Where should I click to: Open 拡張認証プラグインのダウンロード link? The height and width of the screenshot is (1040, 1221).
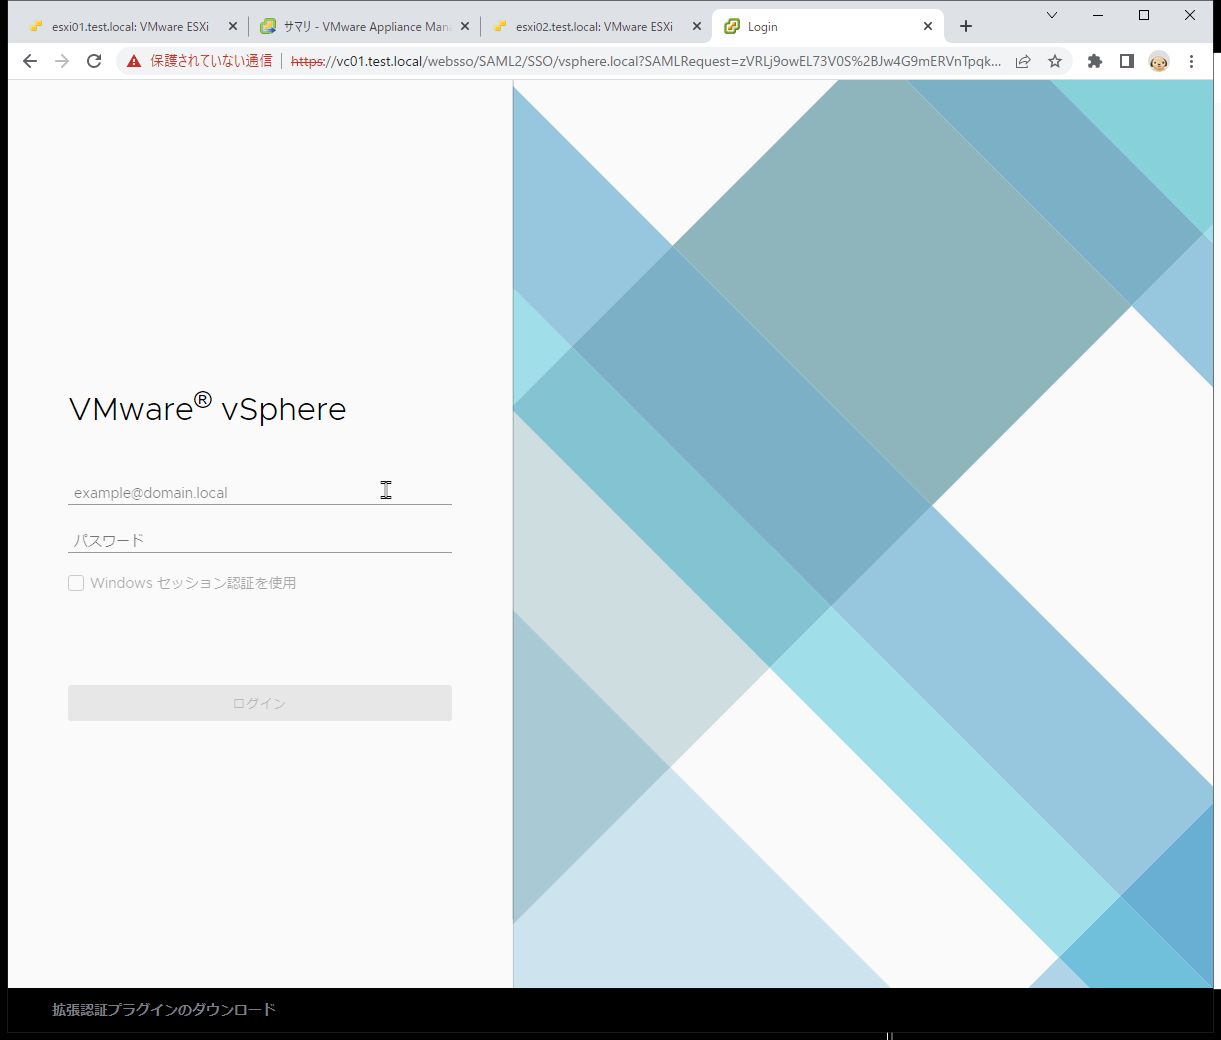[164, 1010]
